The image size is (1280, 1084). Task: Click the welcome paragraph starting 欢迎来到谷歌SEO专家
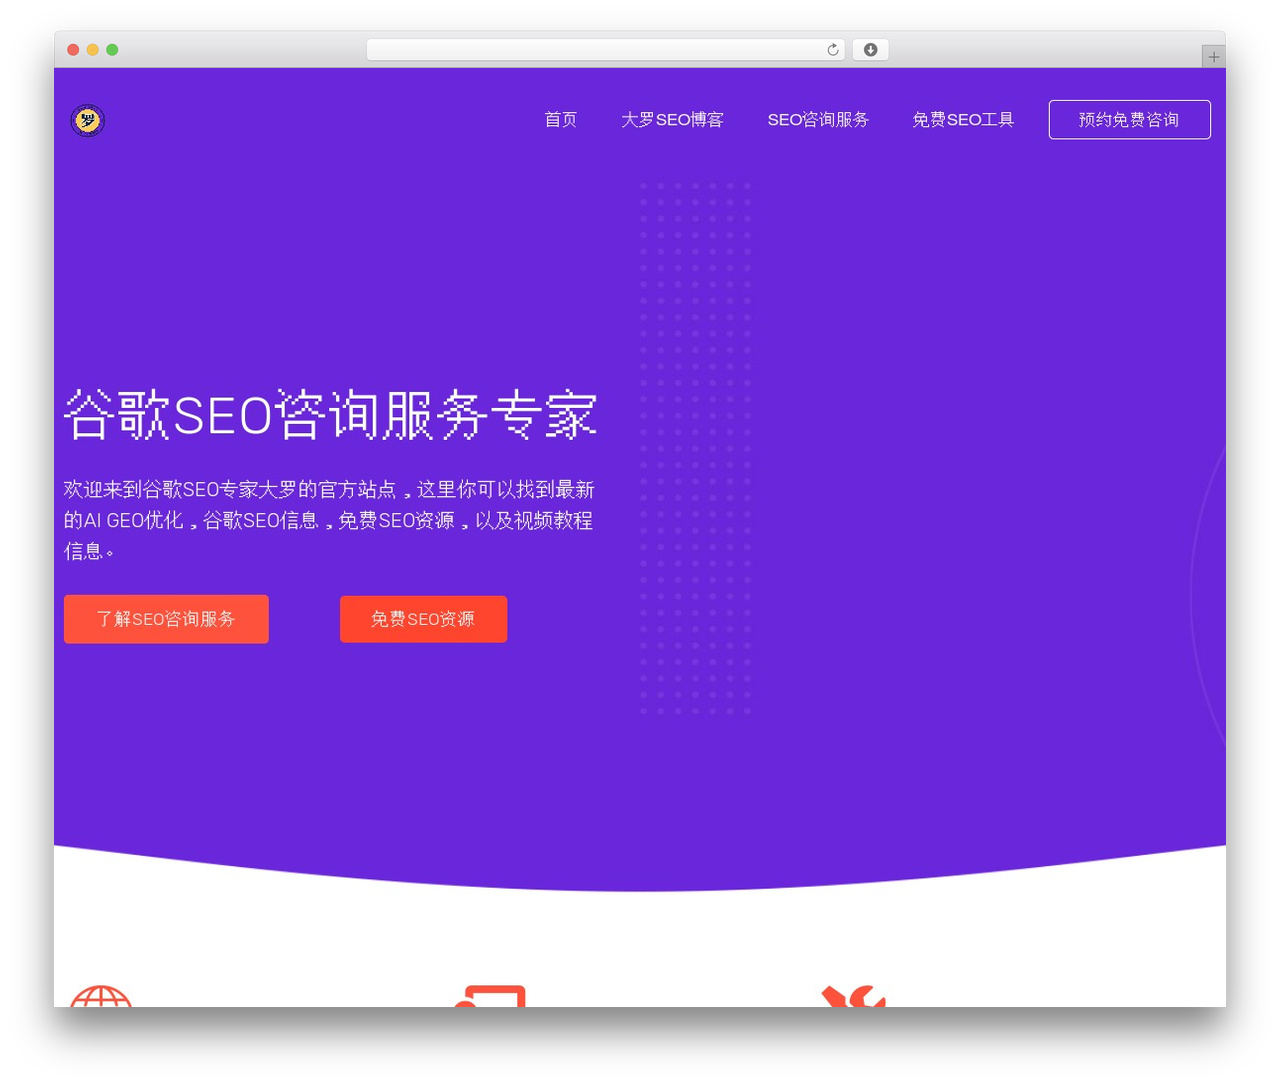[329, 520]
